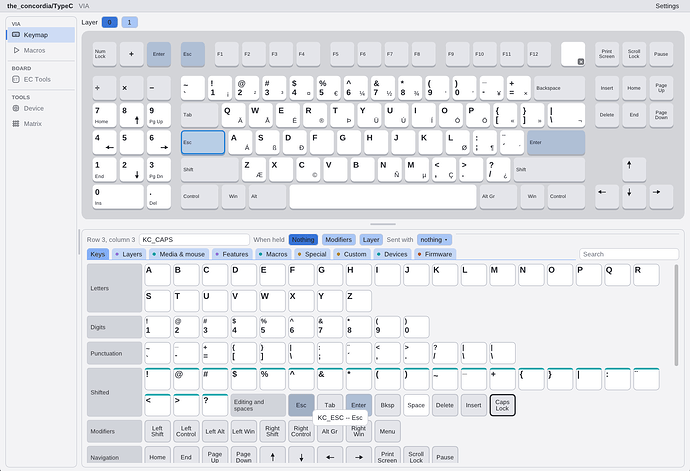Screen dimensions: 690x471
Task: Select numpad 4 left arrow key
Action: pos(104,142)
